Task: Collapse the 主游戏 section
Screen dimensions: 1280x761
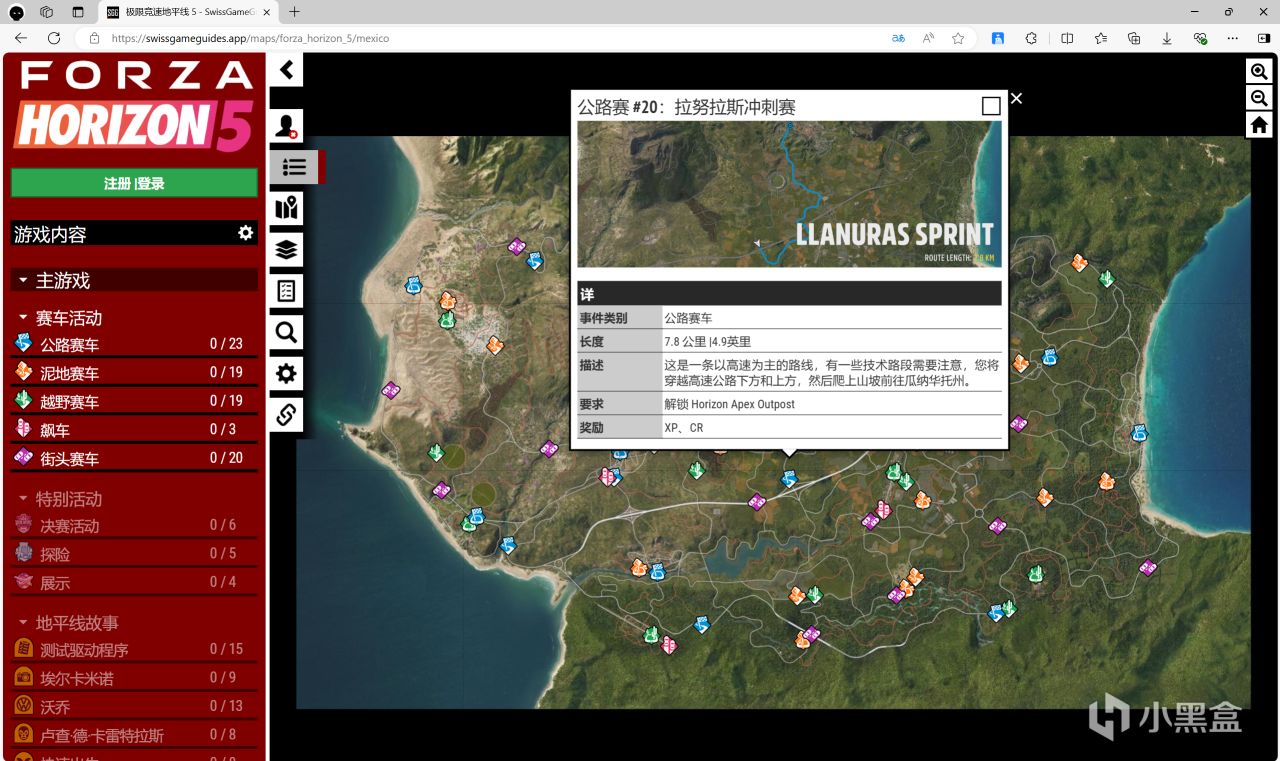Action: pyautogui.click(x=62, y=281)
